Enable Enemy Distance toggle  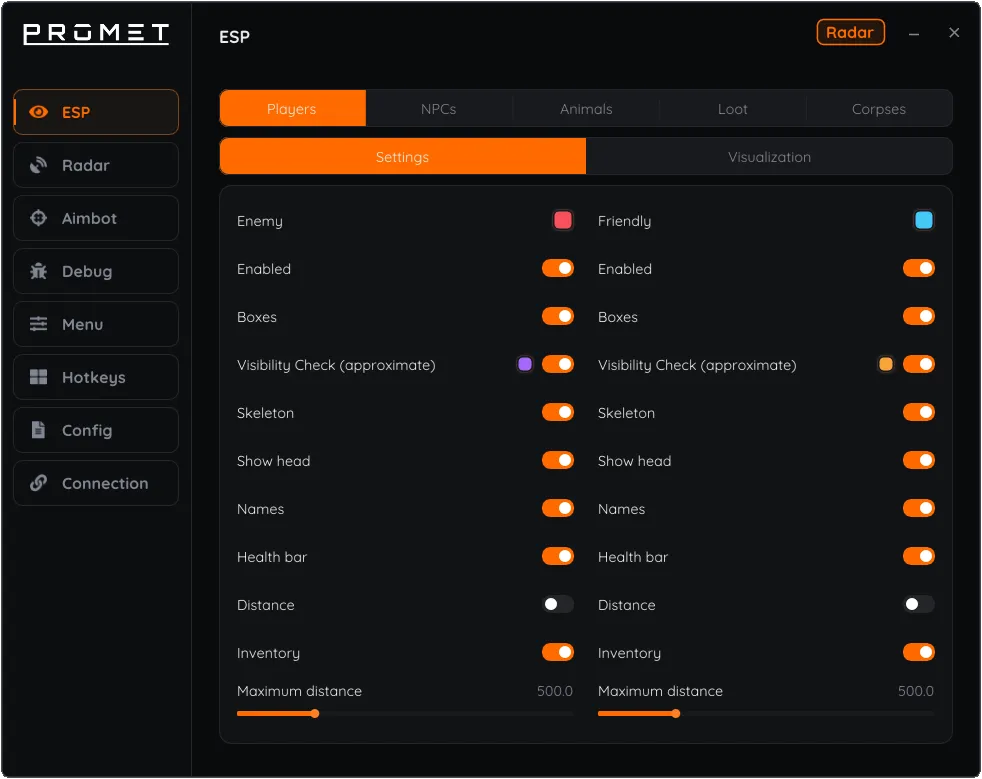coord(558,604)
